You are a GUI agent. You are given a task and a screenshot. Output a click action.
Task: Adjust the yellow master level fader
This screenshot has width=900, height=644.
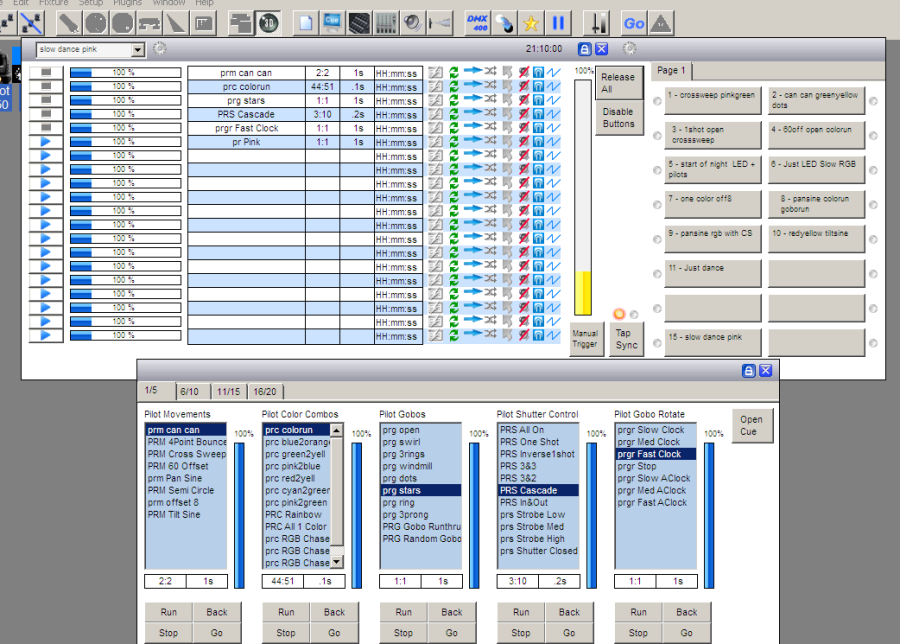(583, 197)
